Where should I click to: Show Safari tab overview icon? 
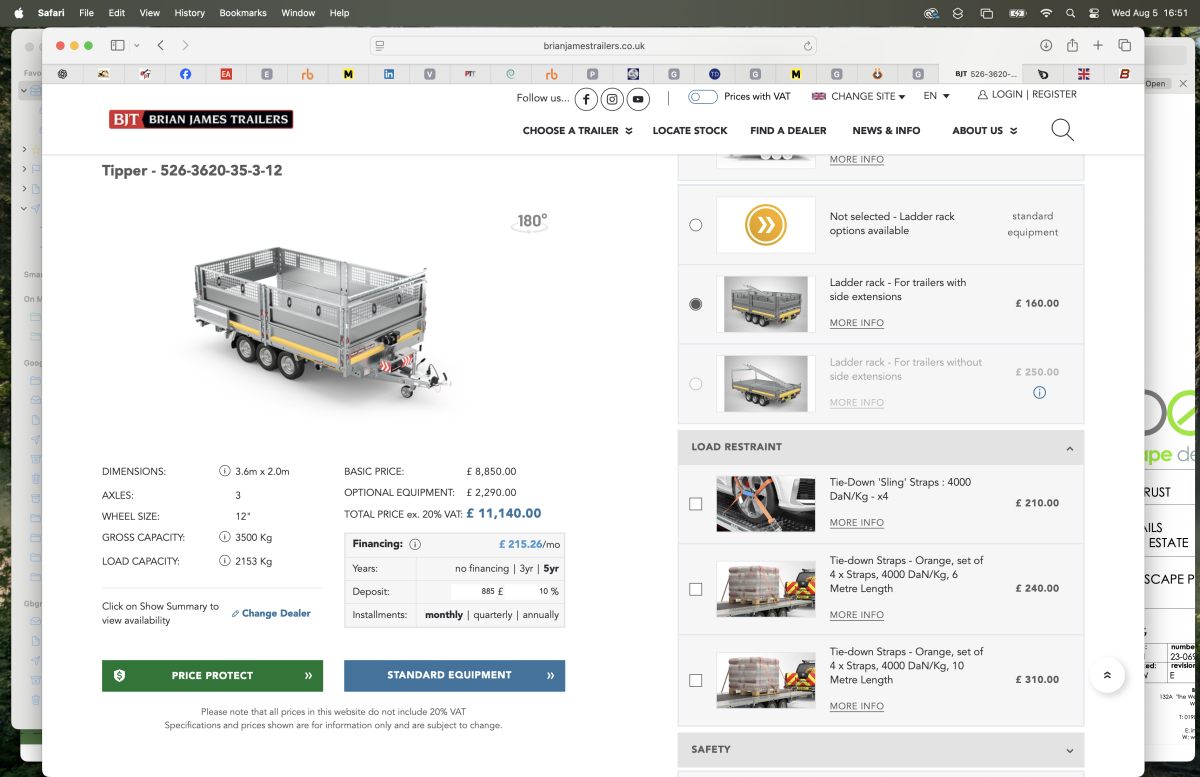(1124, 45)
